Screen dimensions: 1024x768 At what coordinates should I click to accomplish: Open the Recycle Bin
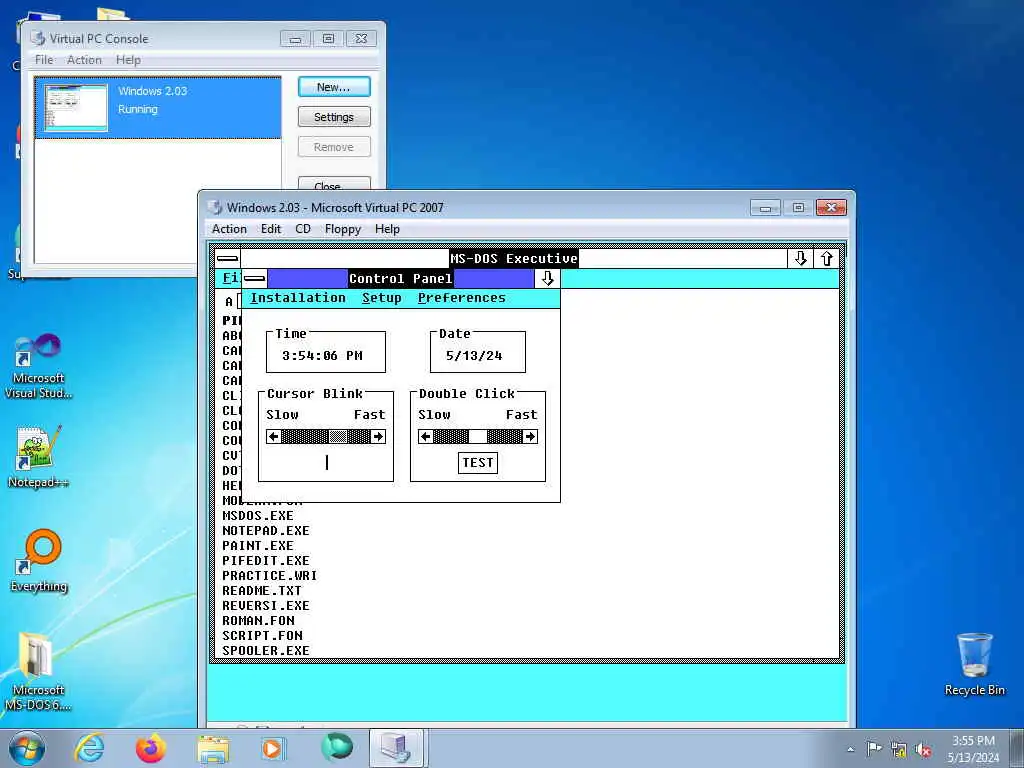click(x=974, y=664)
